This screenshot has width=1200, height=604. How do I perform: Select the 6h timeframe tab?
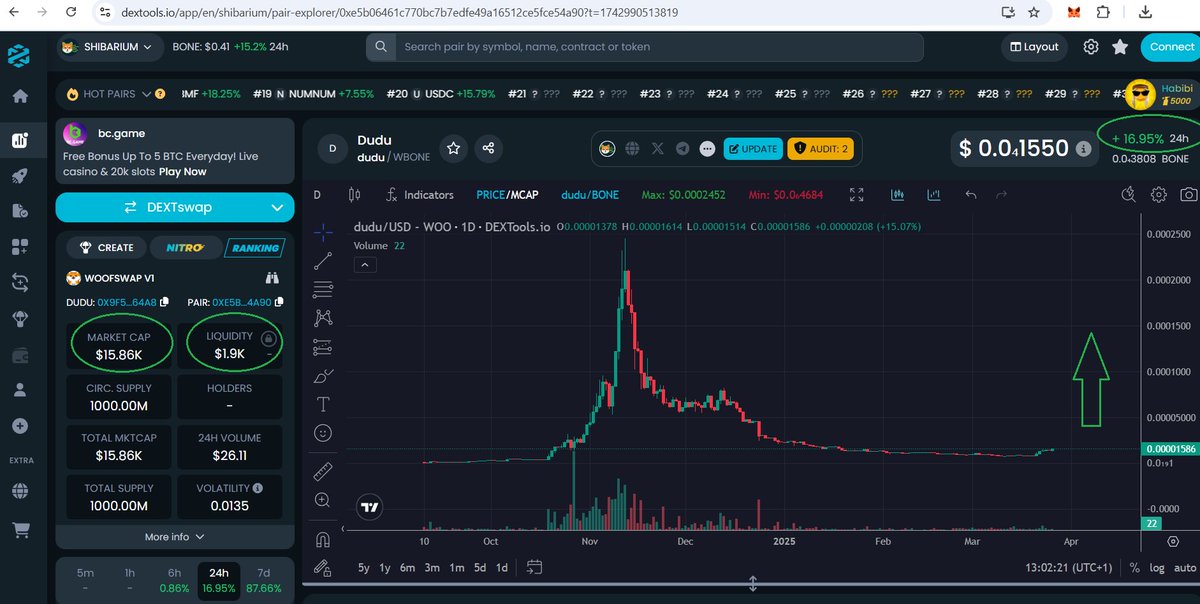(x=176, y=581)
